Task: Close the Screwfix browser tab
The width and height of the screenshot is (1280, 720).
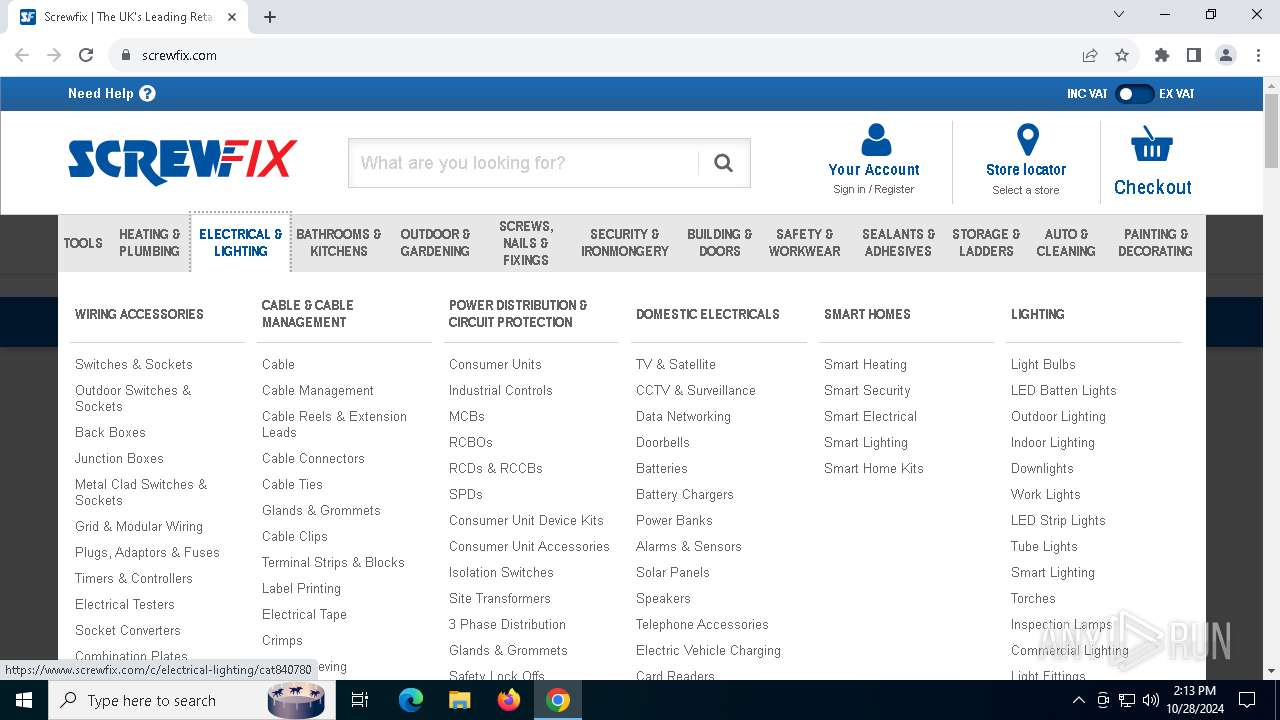Action: pyautogui.click(x=232, y=17)
